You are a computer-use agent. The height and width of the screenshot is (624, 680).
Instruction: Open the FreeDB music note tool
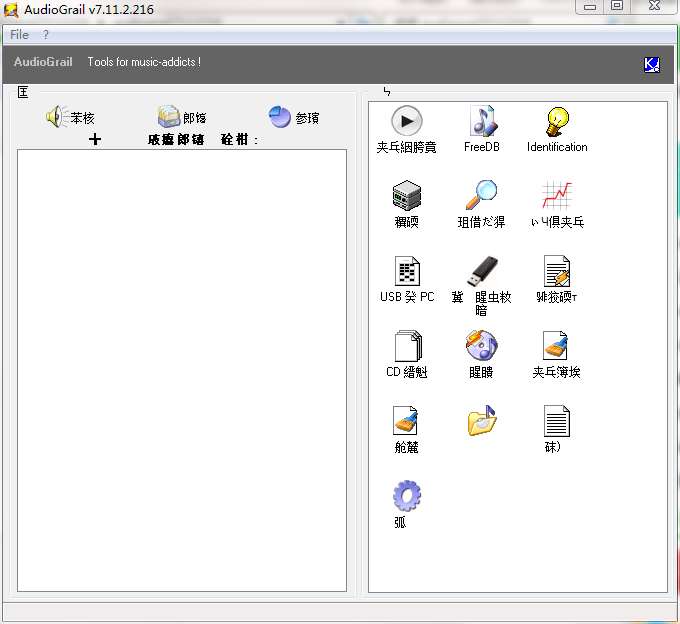482,122
